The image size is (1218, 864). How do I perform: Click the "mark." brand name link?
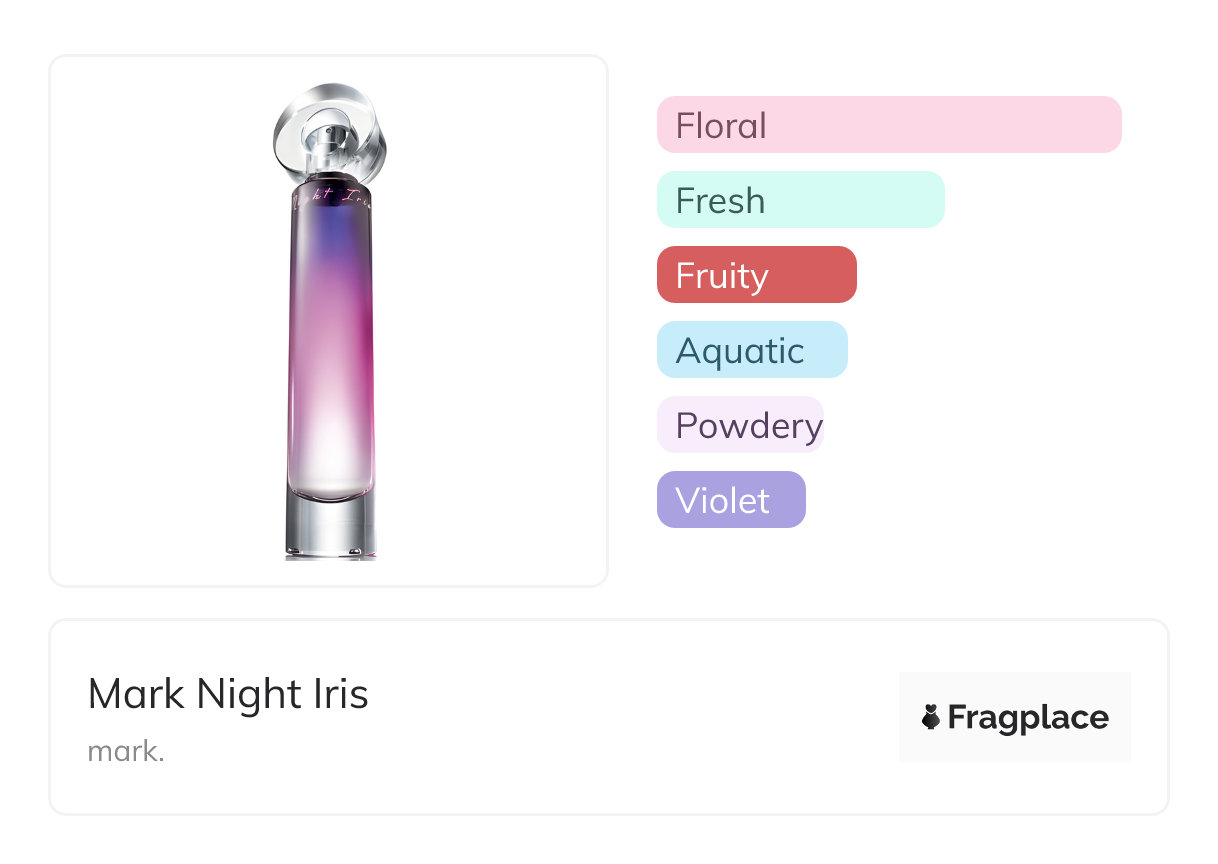[126, 751]
